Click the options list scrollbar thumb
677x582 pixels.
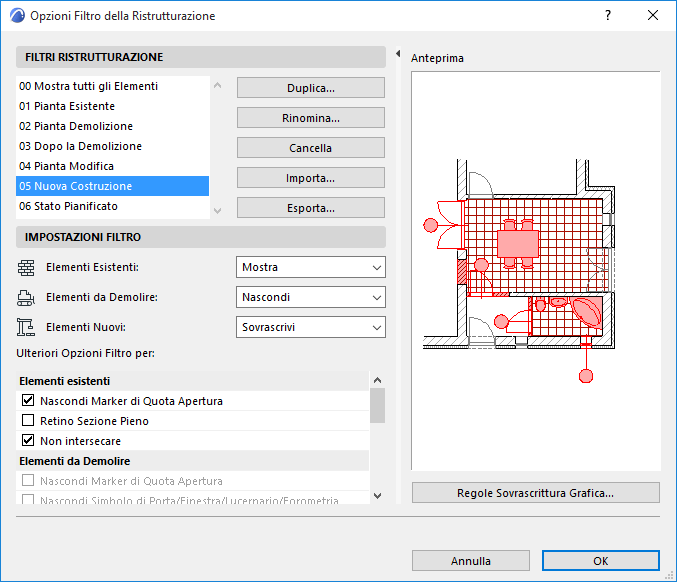377,406
